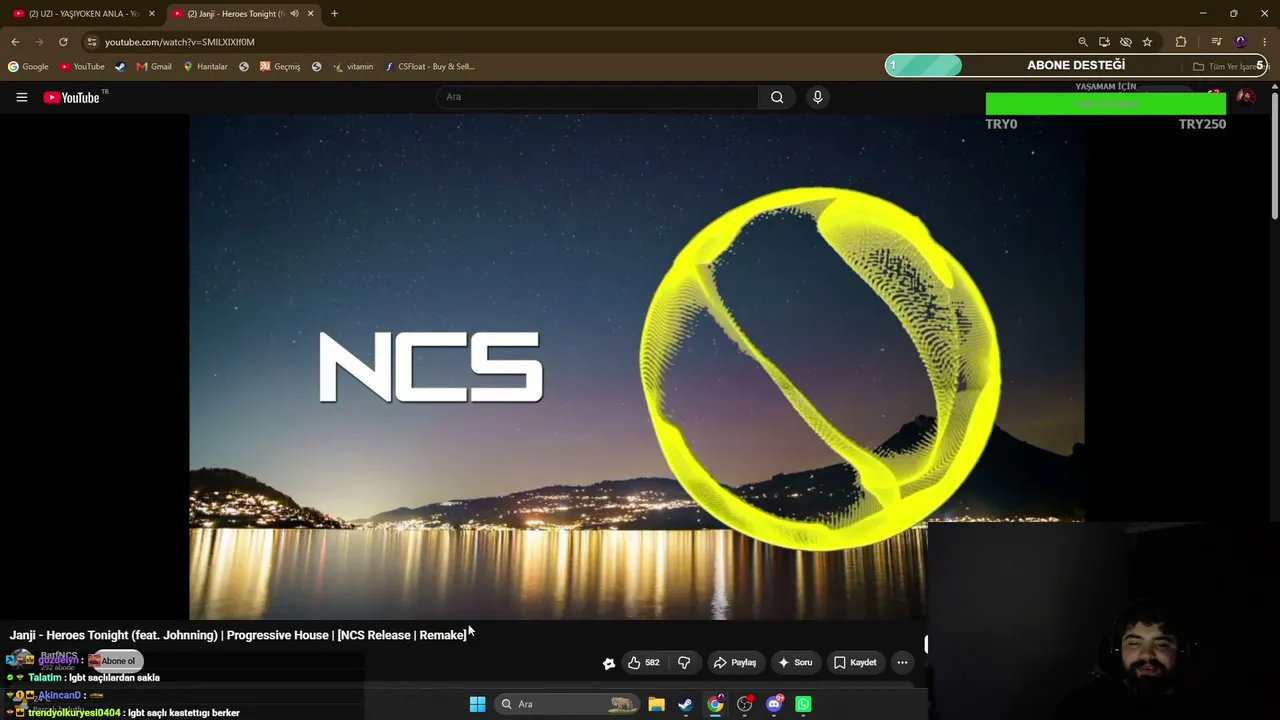Screen dimensions: 1280x720
Task: Open the Steam bookmark icon
Action: pos(120,67)
